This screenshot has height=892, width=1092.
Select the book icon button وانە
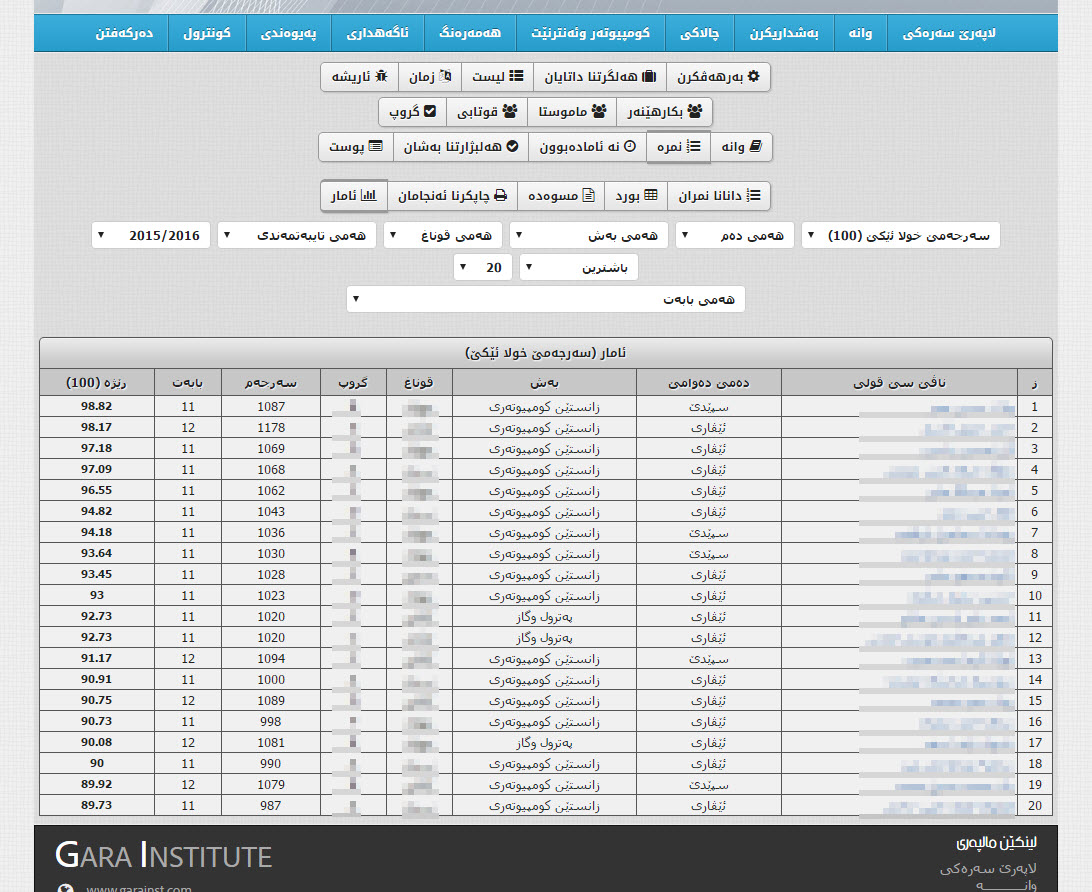point(741,147)
